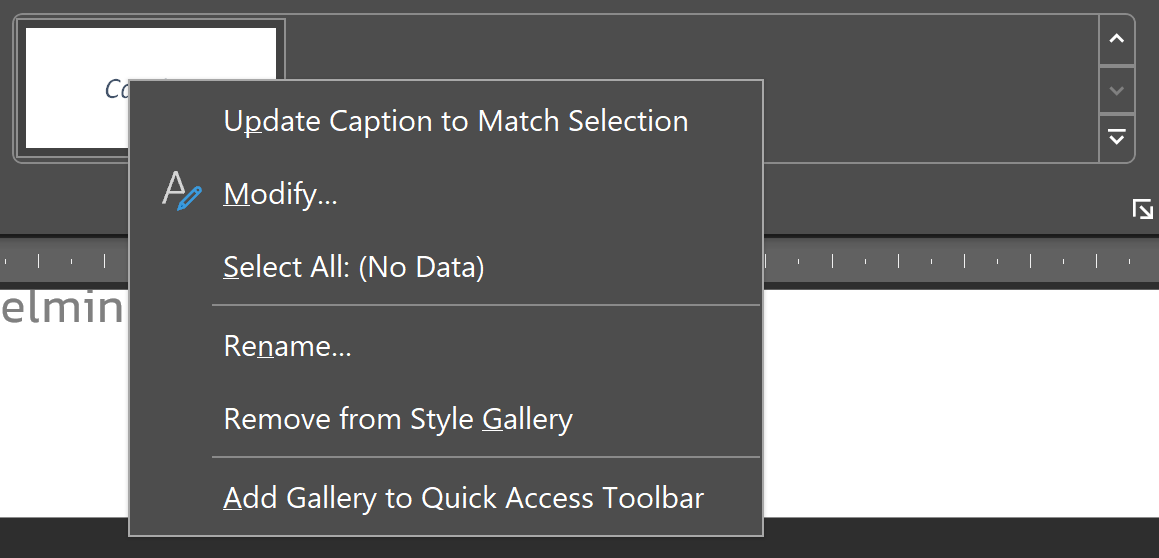Click the styles gallery row-down arrow
The image size is (1159, 558).
click(1116, 90)
